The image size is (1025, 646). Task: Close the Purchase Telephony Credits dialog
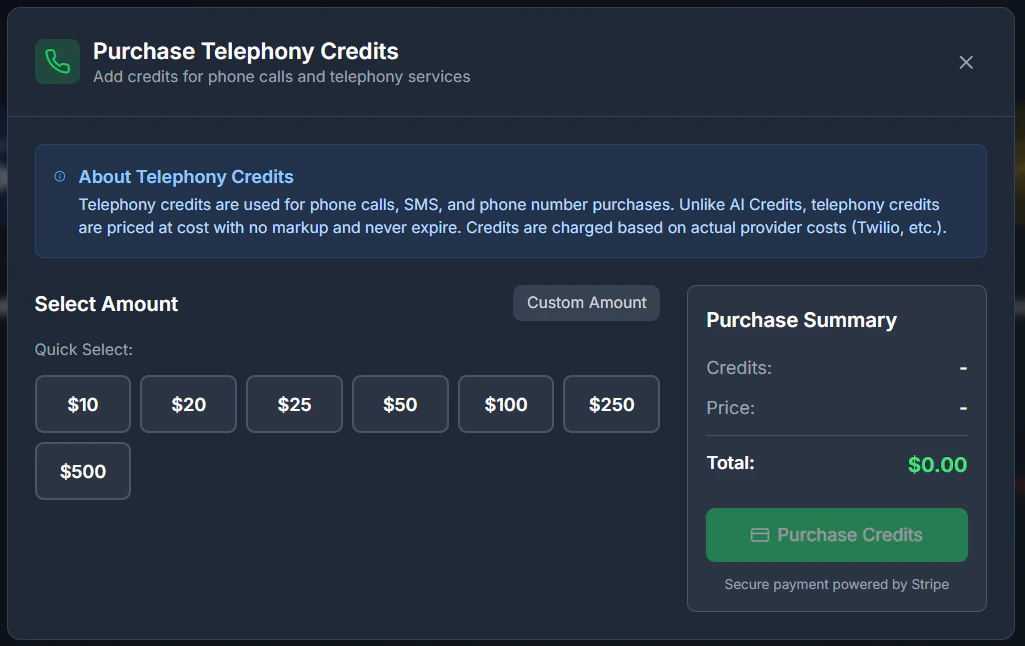(966, 62)
